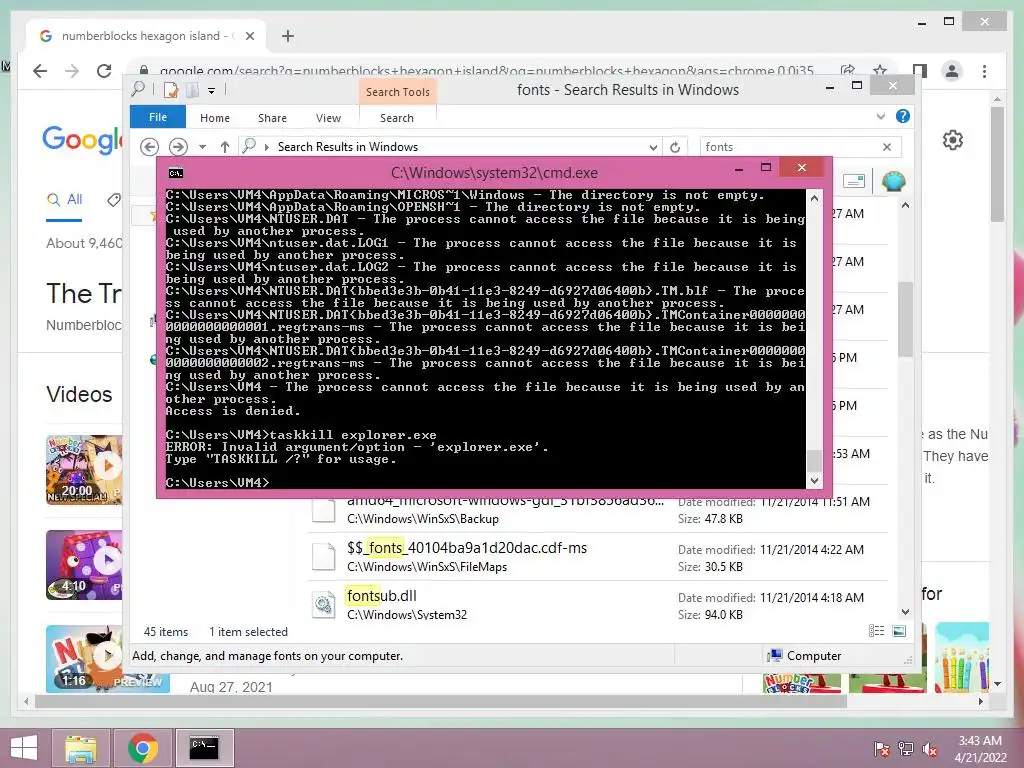Click the preview pane icon behind cmd window
Screen dimensions: 1024x768
[x=854, y=181]
